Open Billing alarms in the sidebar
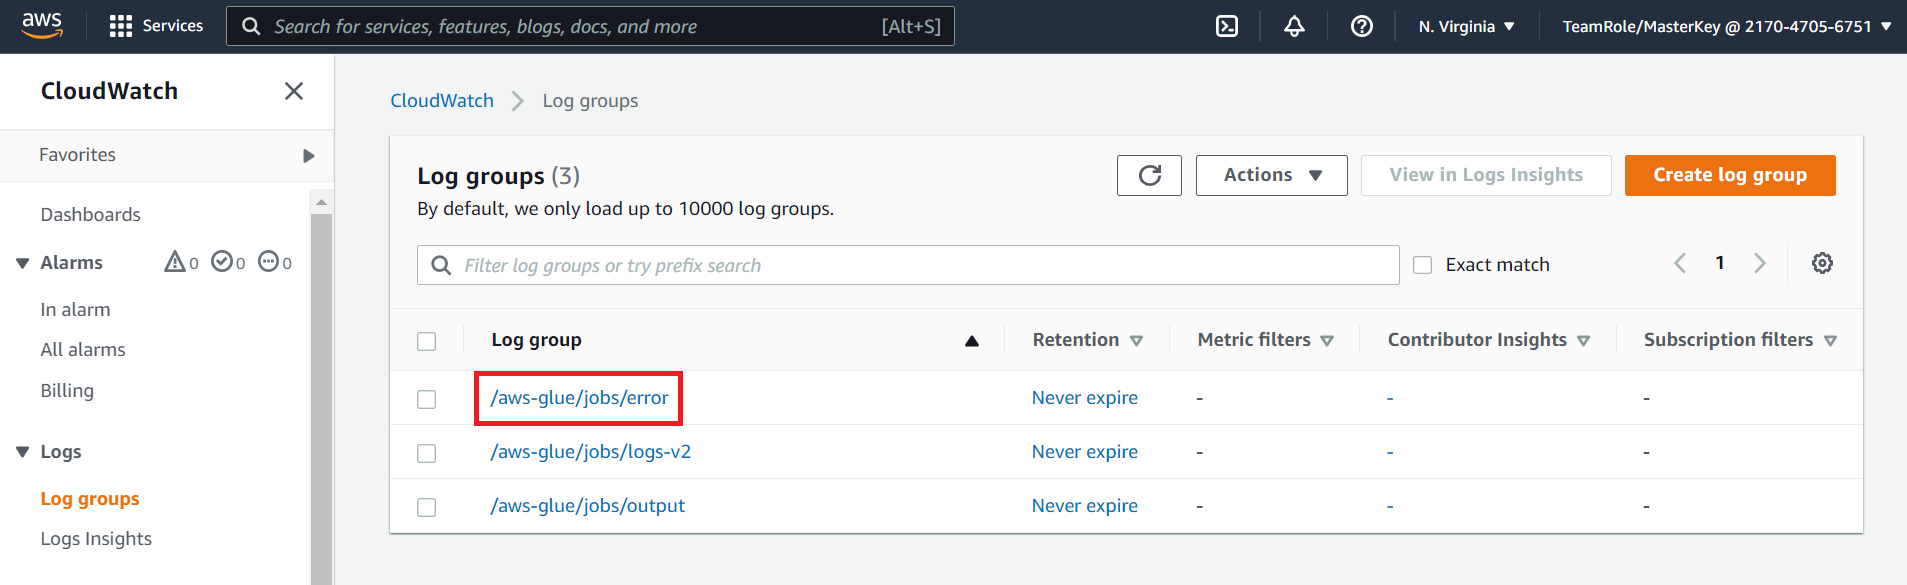Image resolution: width=1907 pixels, height=585 pixels. (x=67, y=391)
